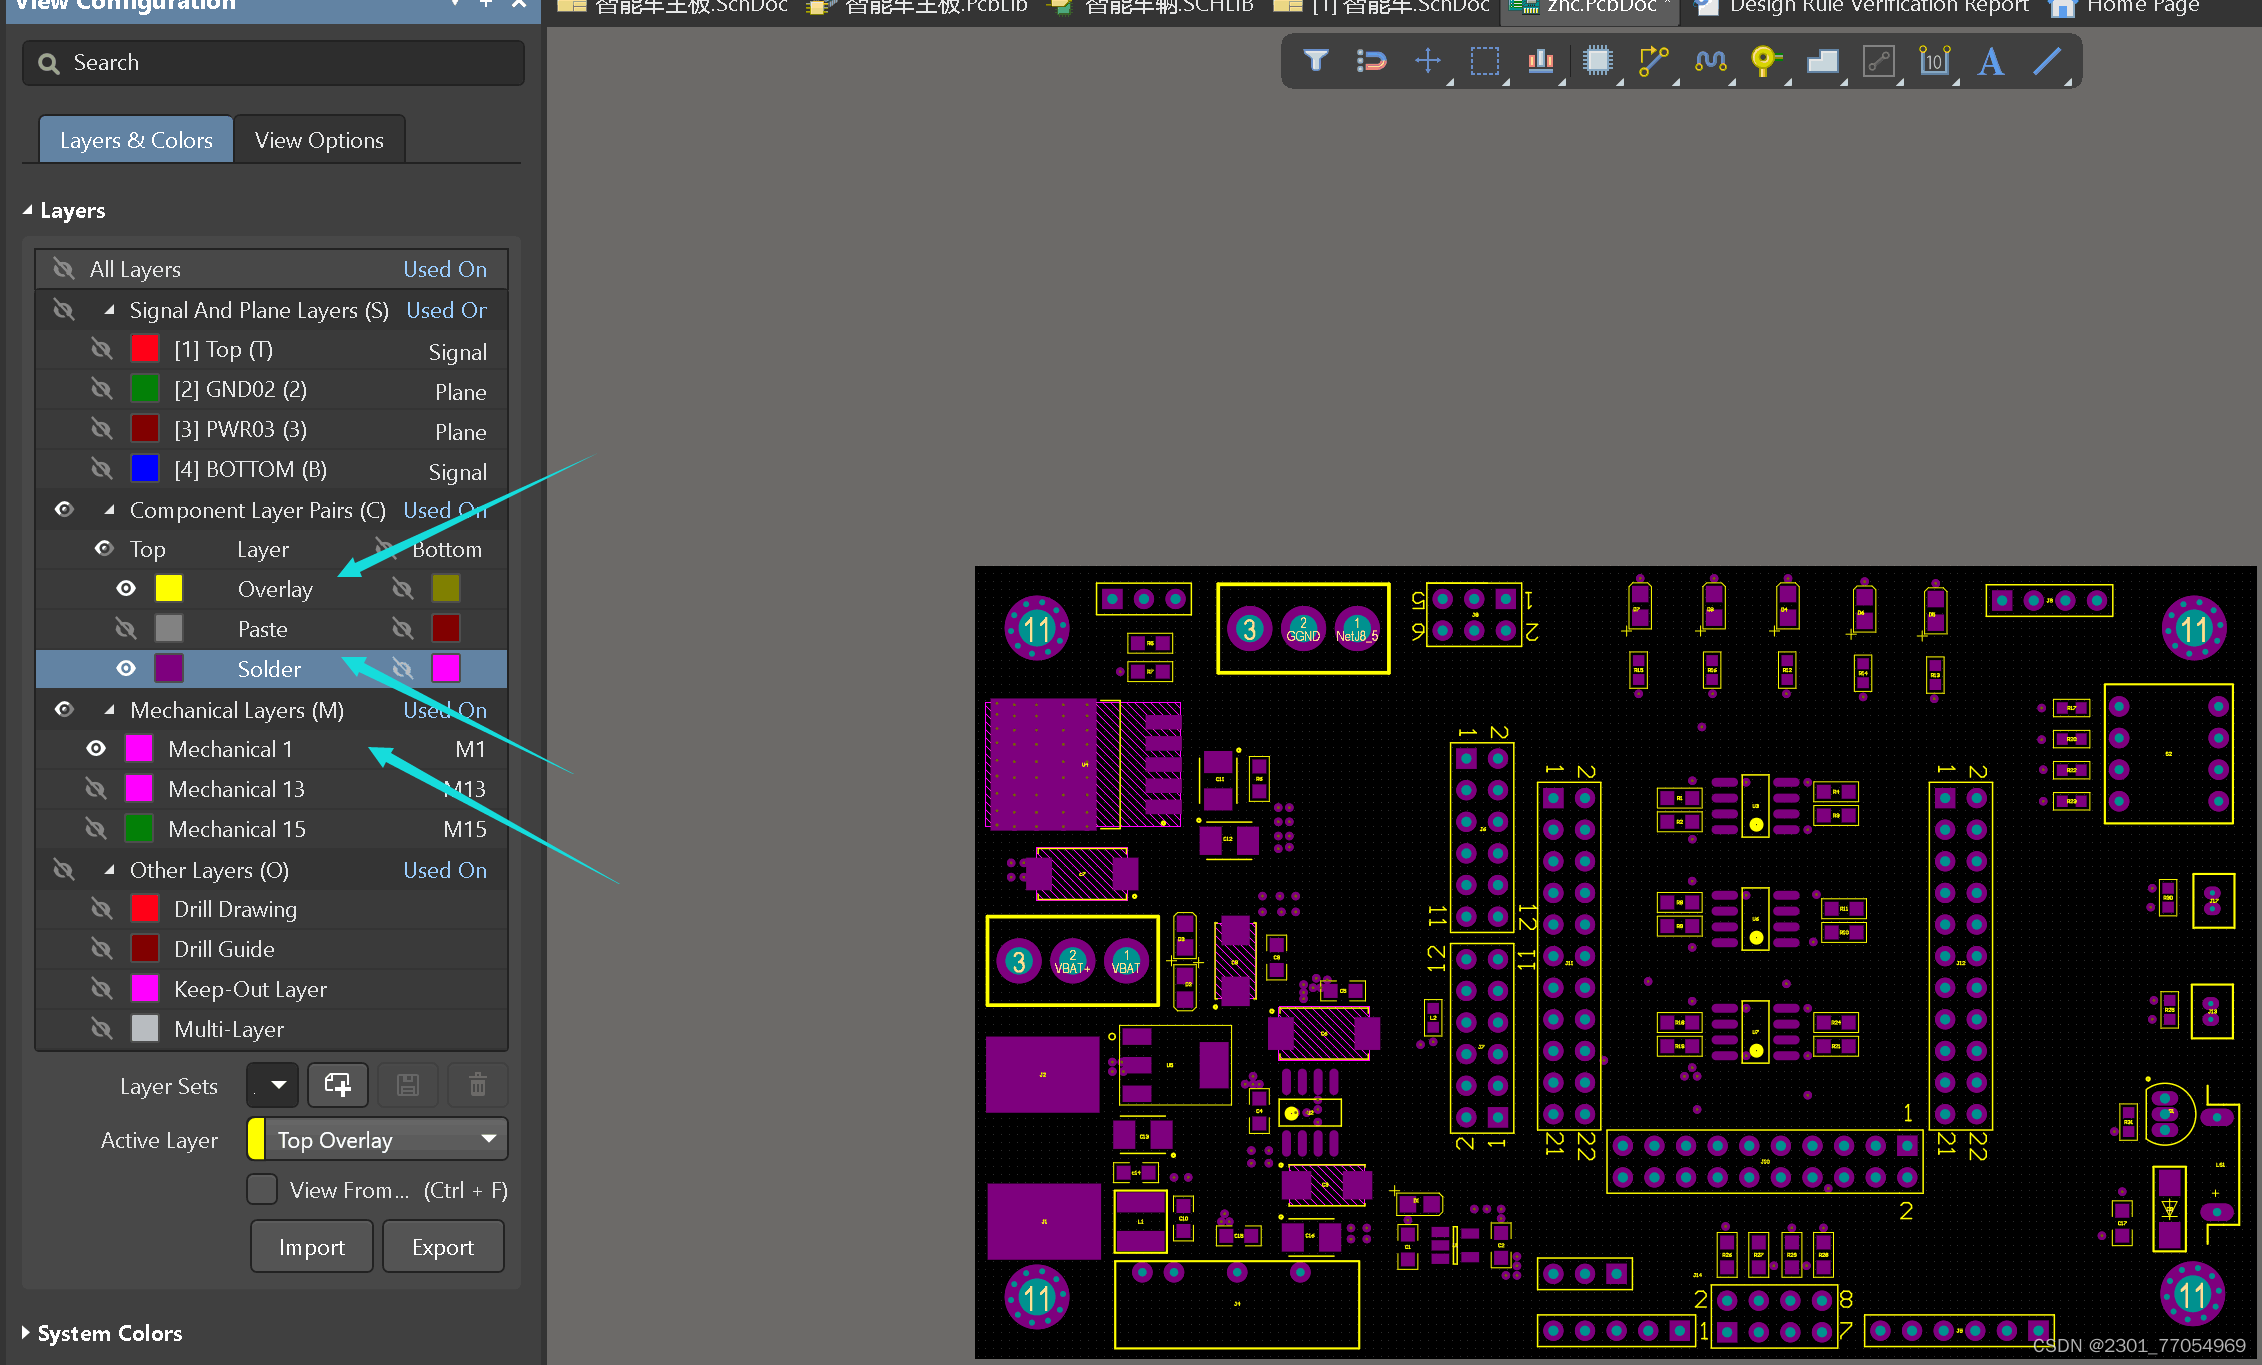Click the selection filter funnel icon

(1315, 61)
